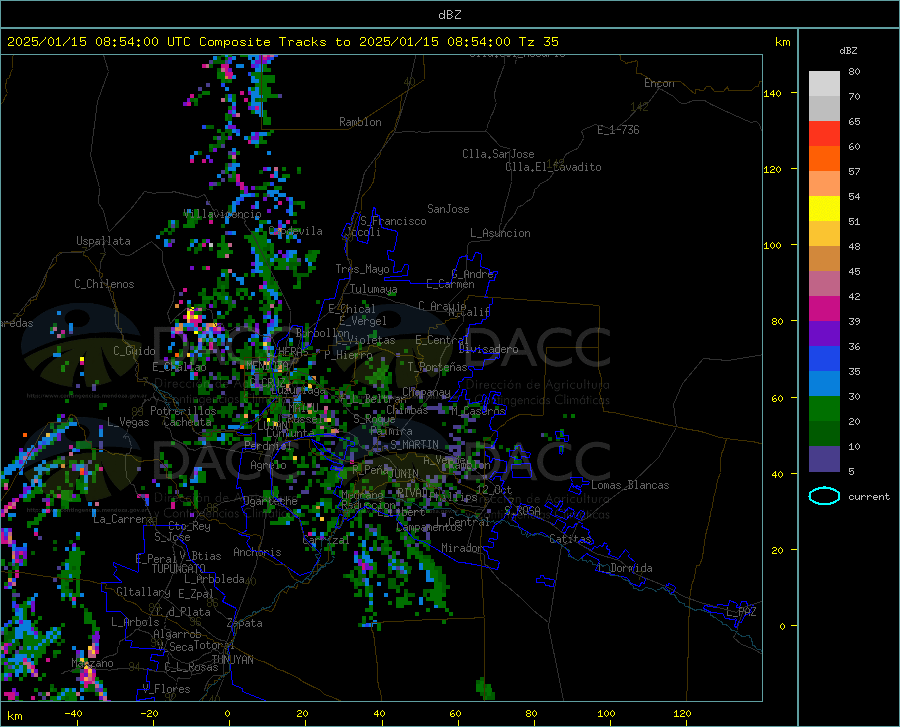Click the green 30 dBZ legend swatch
Viewport: 900px width, 727px height.
point(824,409)
